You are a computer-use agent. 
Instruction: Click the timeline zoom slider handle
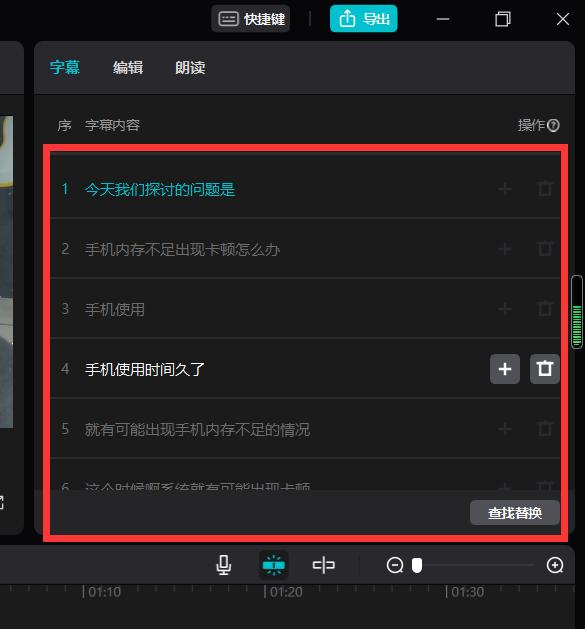coord(417,565)
